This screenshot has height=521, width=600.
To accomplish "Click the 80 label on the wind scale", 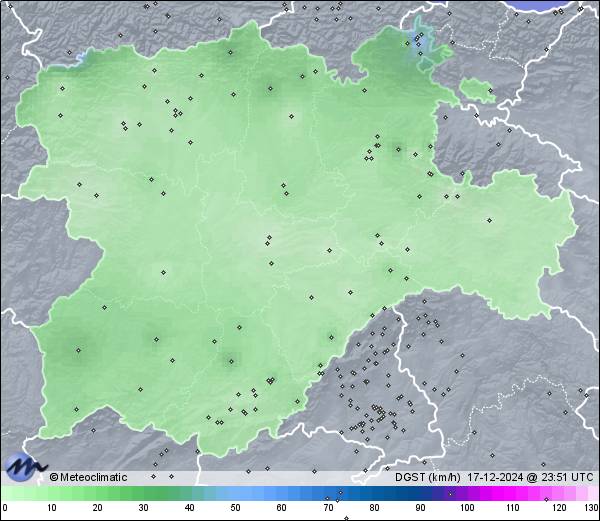I will point(374,508).
